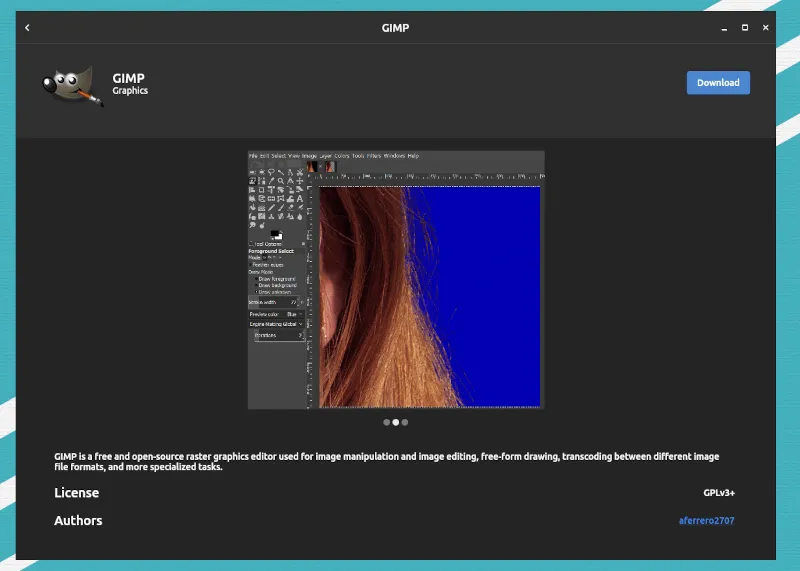Click the blue-background hair screenshot preview
Viewport: 800px width, 571px height.
430,296
